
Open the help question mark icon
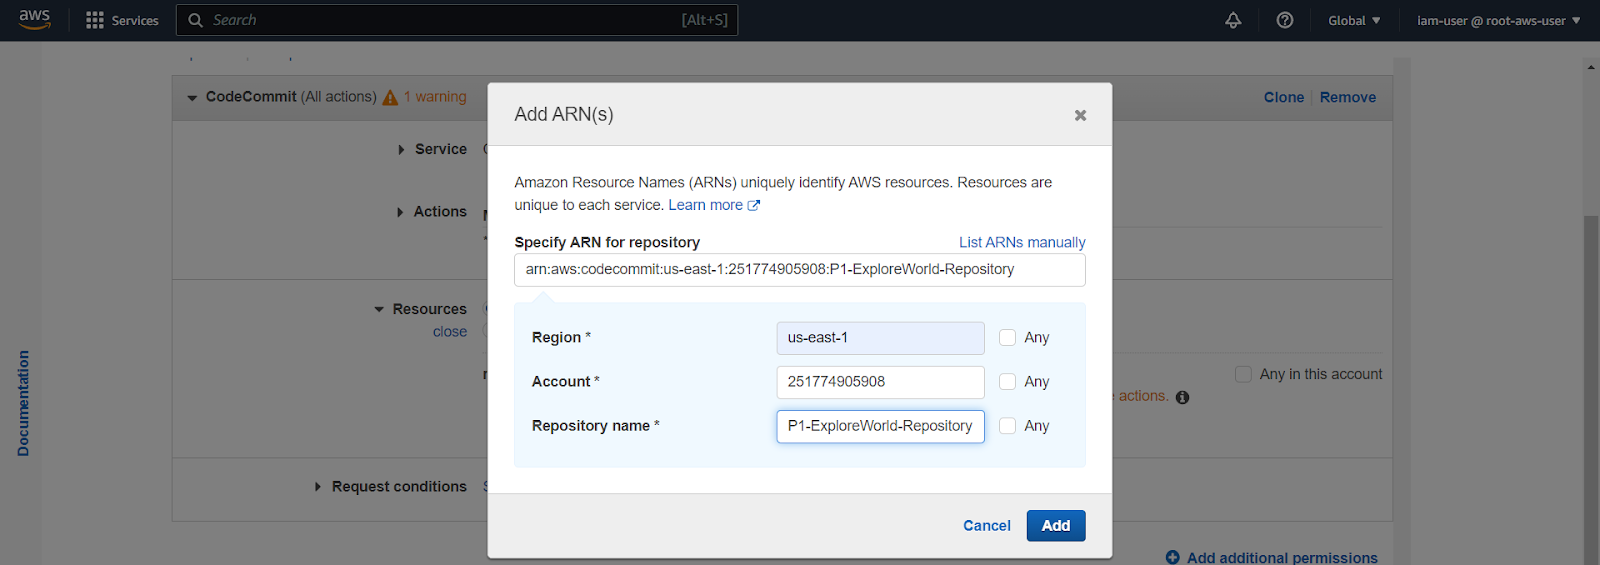tap(1285, 20)
